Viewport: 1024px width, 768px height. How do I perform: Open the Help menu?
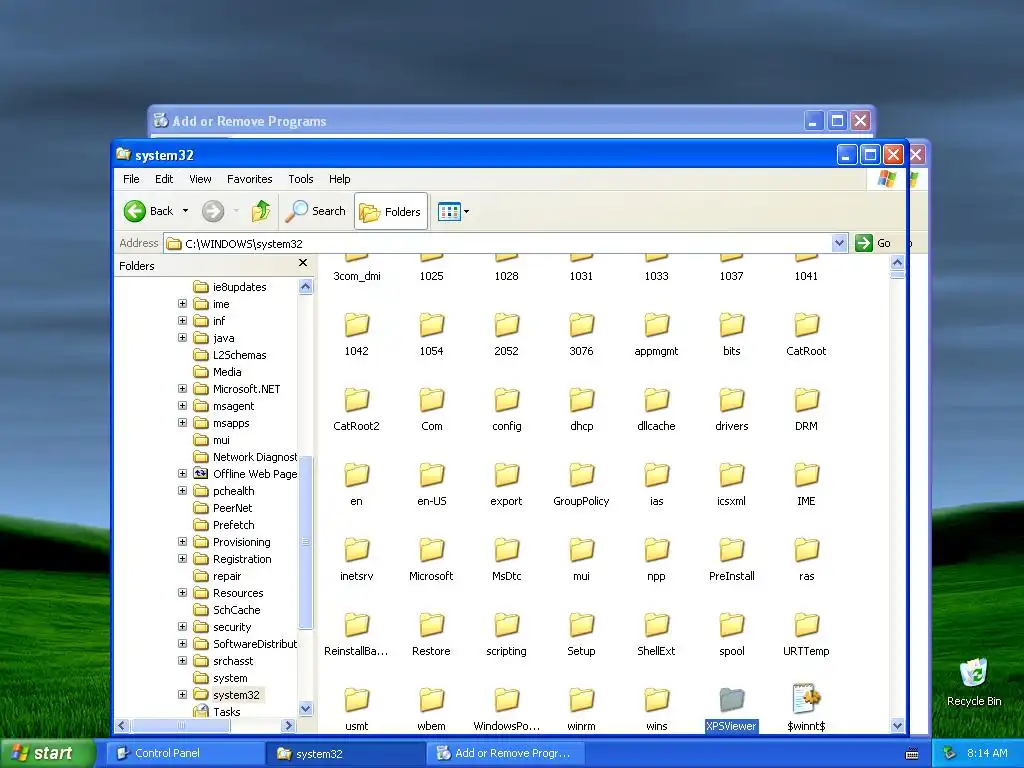[x=339, y=179]
